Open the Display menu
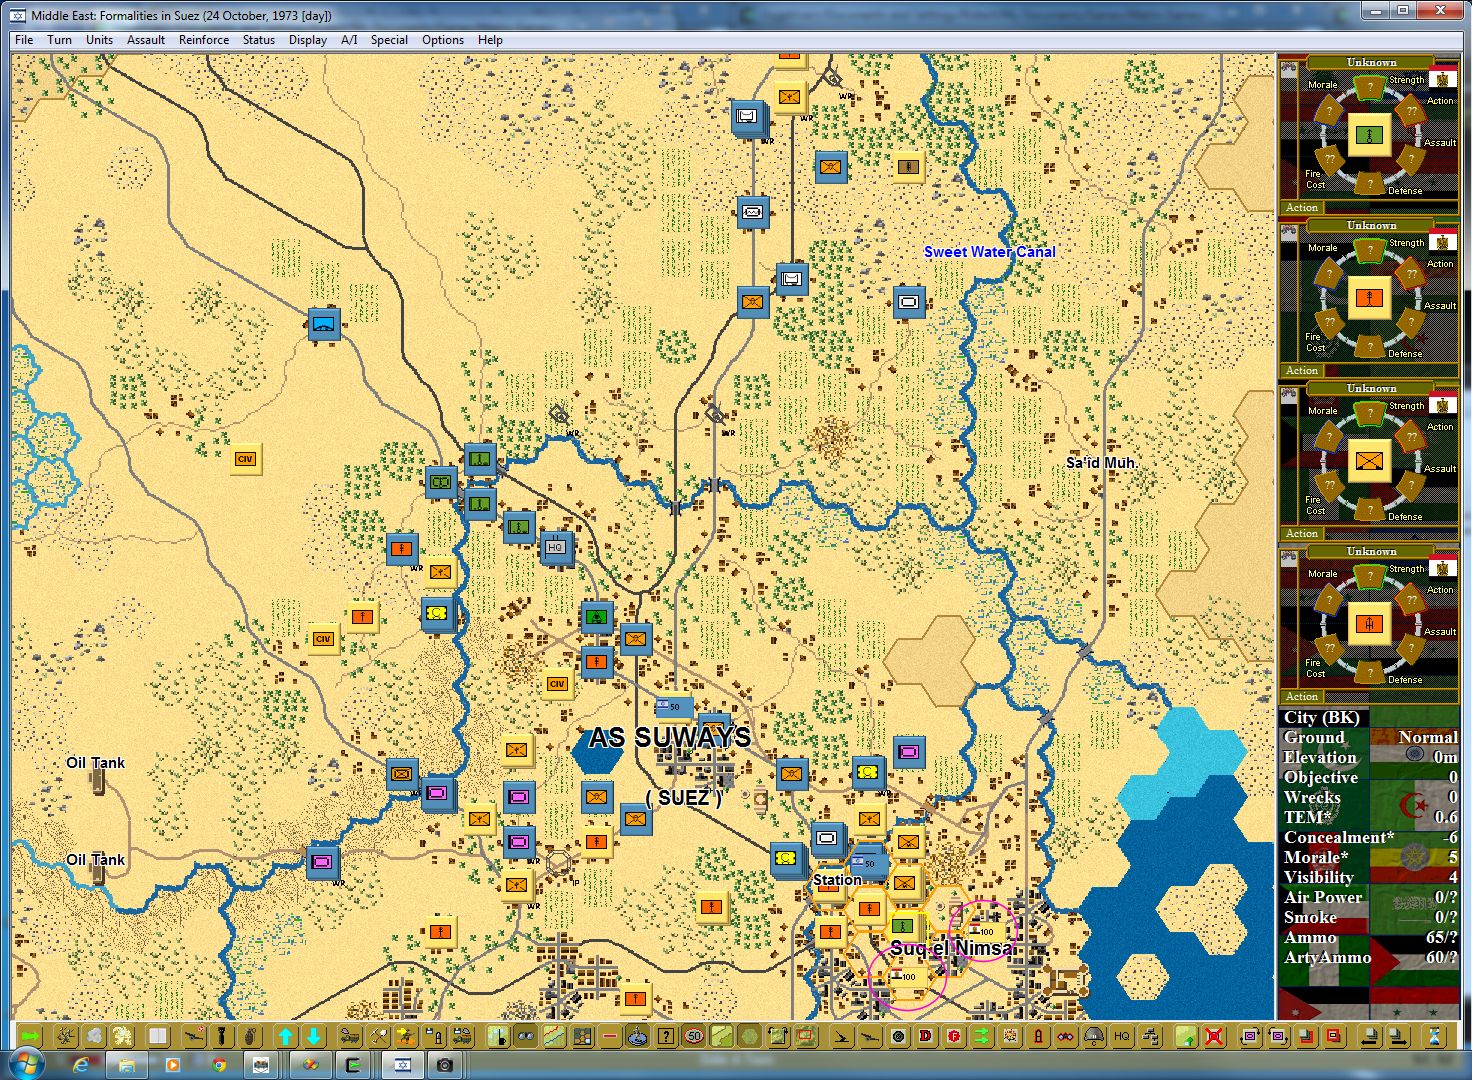 (x=308, y=40)
